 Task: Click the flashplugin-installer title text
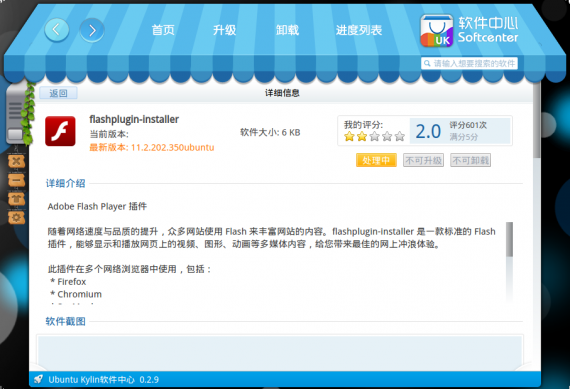(x=134, y=119)
